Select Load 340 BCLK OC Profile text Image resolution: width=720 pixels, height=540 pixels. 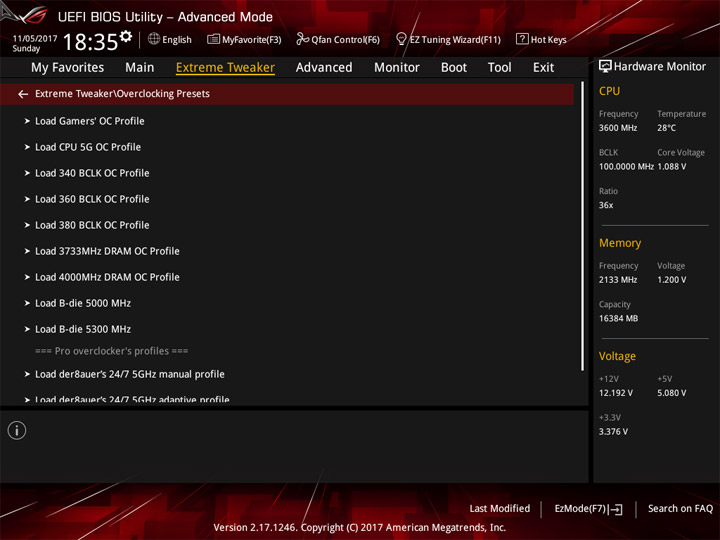(x=92, y=173)
